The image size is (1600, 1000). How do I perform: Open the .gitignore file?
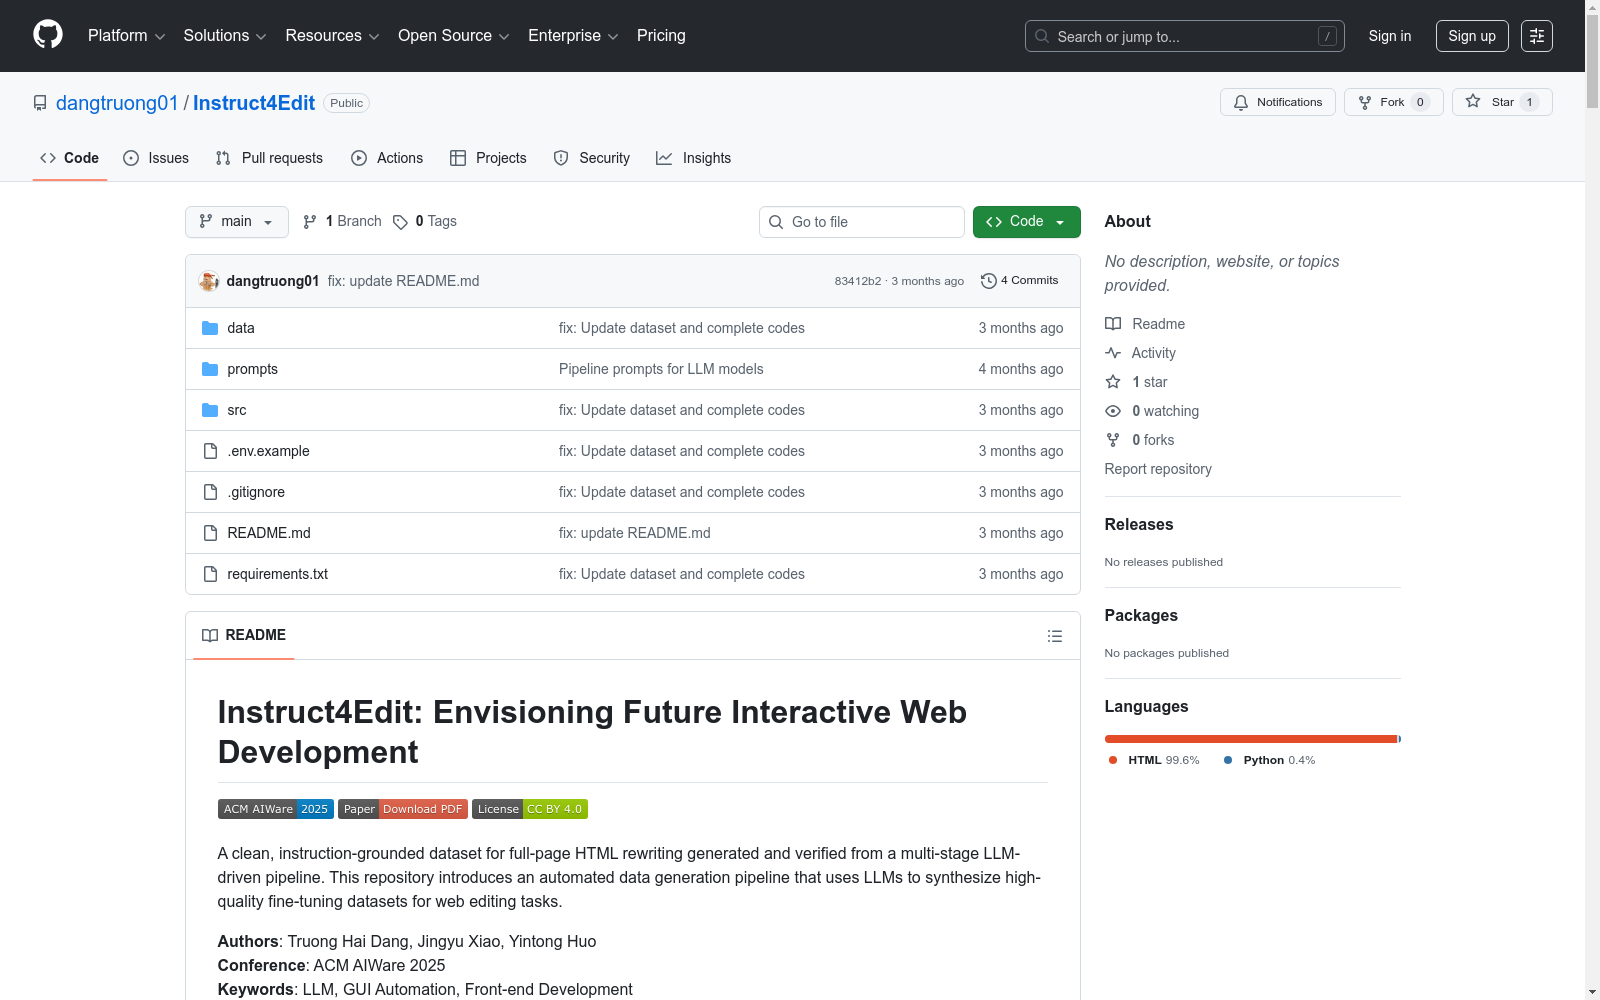click(256, 492)
